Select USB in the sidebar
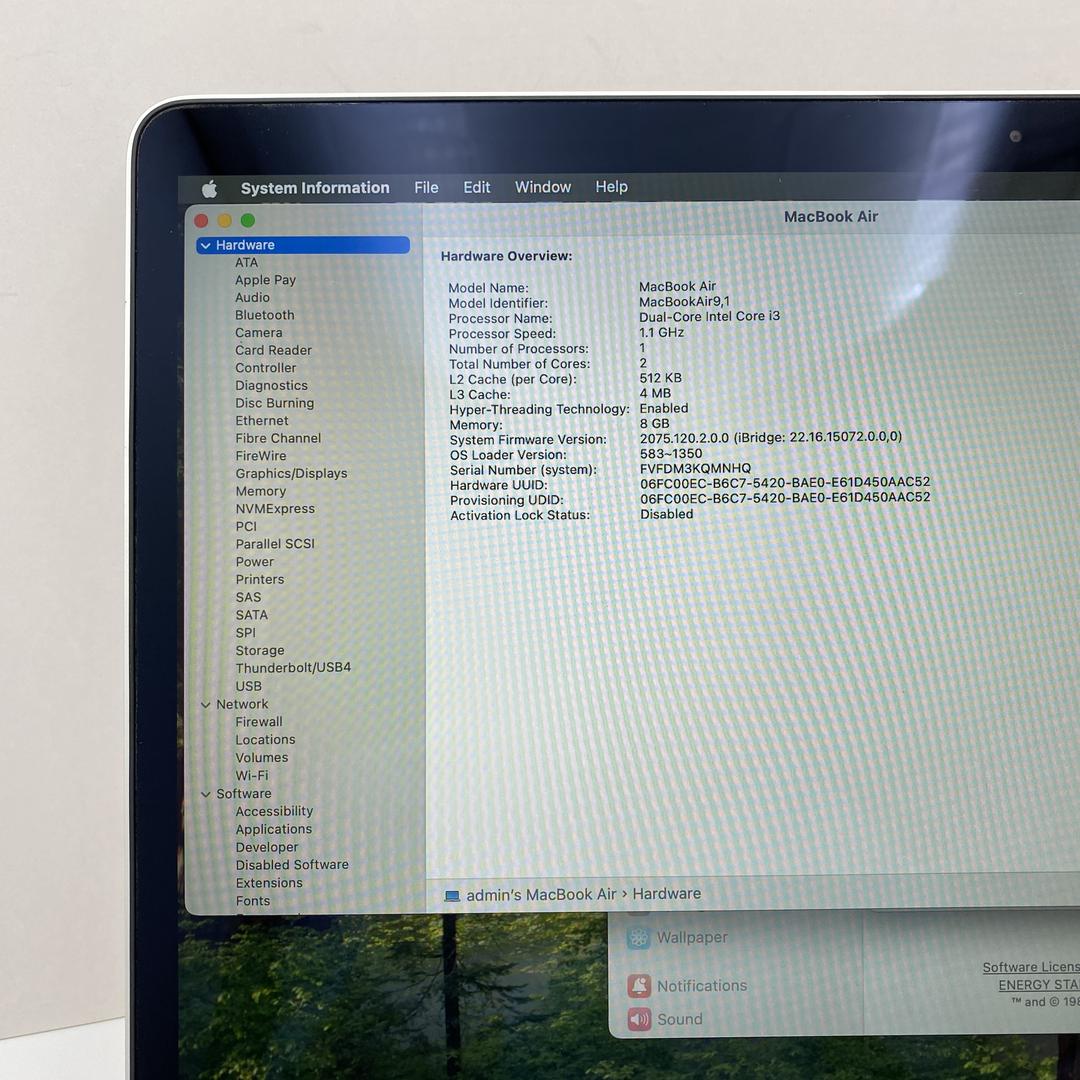 tap(248, 686)
